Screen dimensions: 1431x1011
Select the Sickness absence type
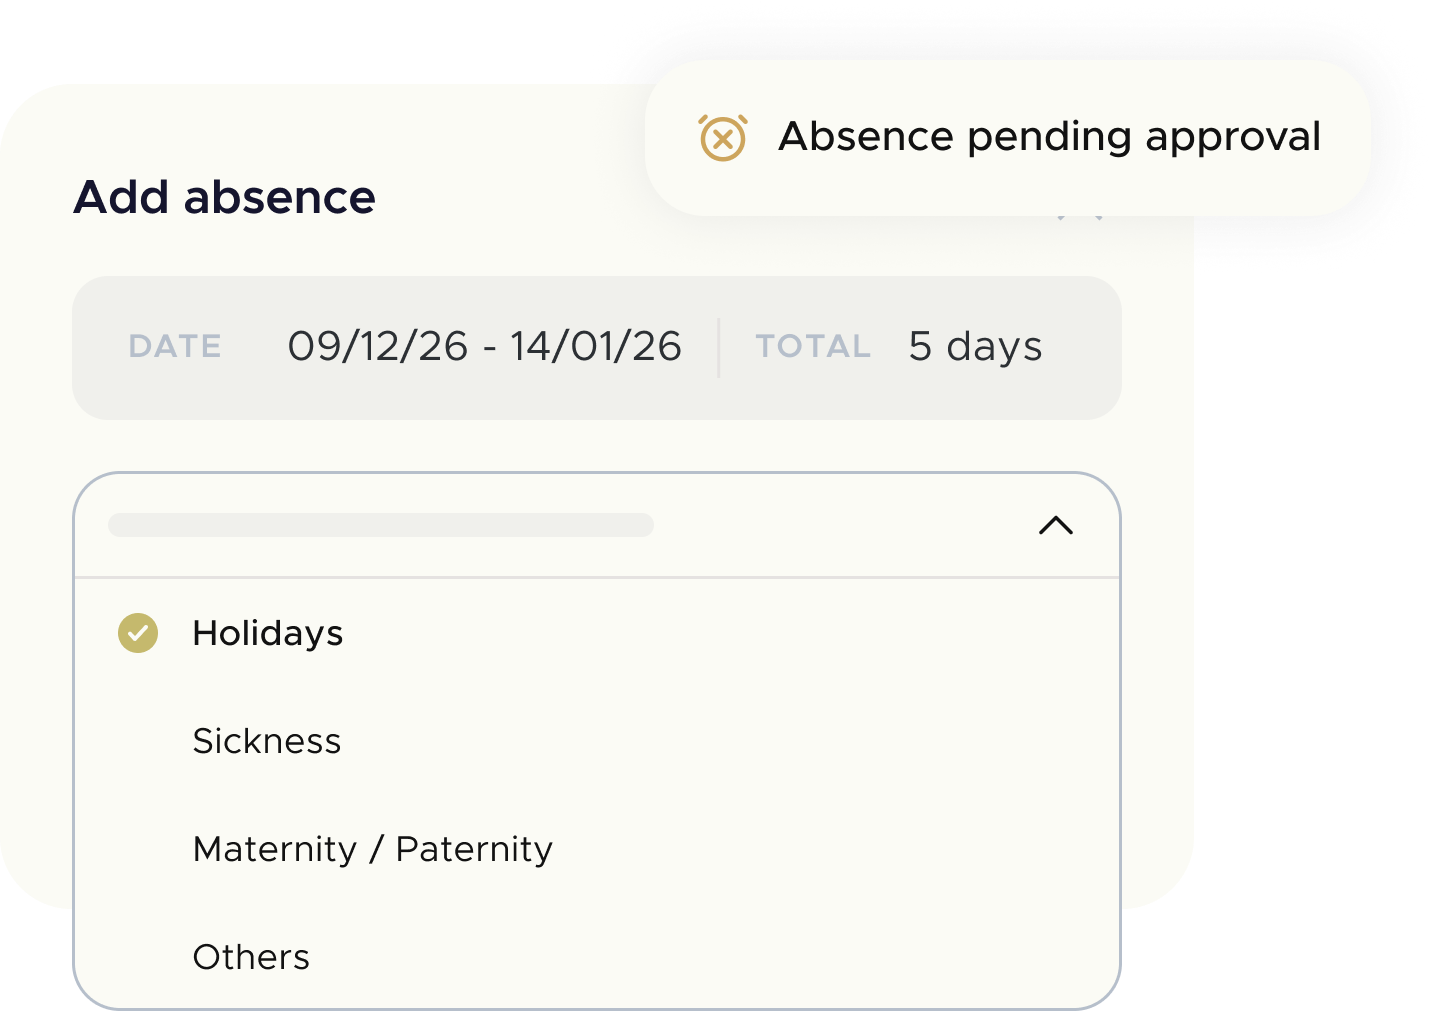point(267,741)
